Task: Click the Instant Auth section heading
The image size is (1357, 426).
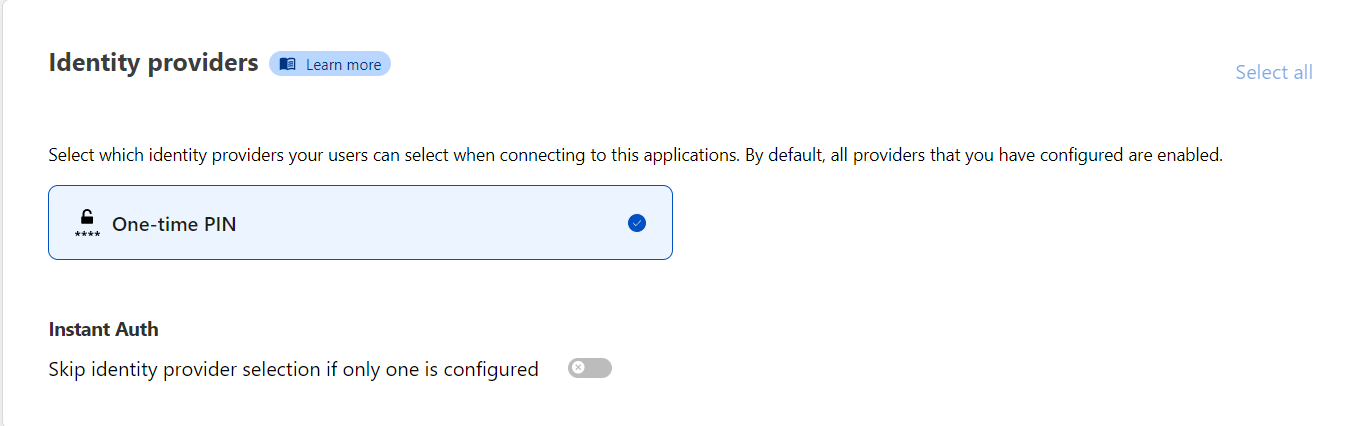Action: coord(103,329)
